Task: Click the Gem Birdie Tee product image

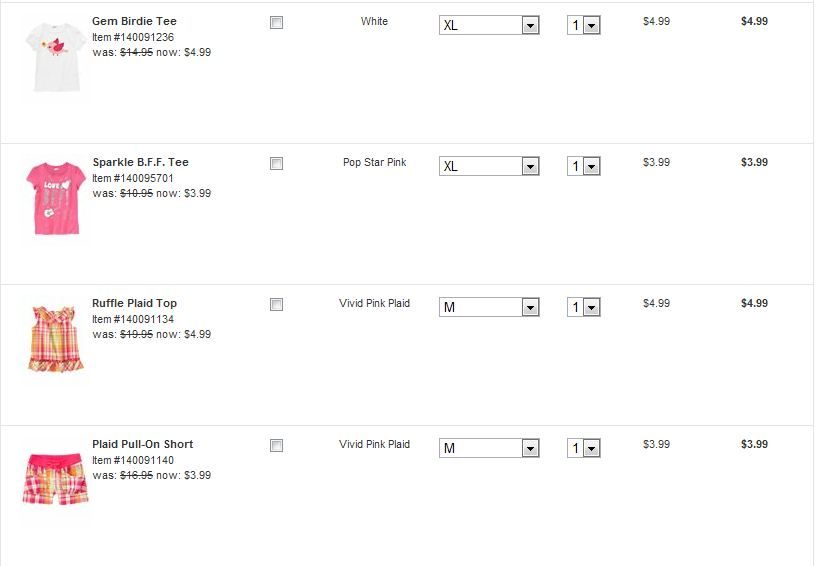Action: (x=55, y=56)
